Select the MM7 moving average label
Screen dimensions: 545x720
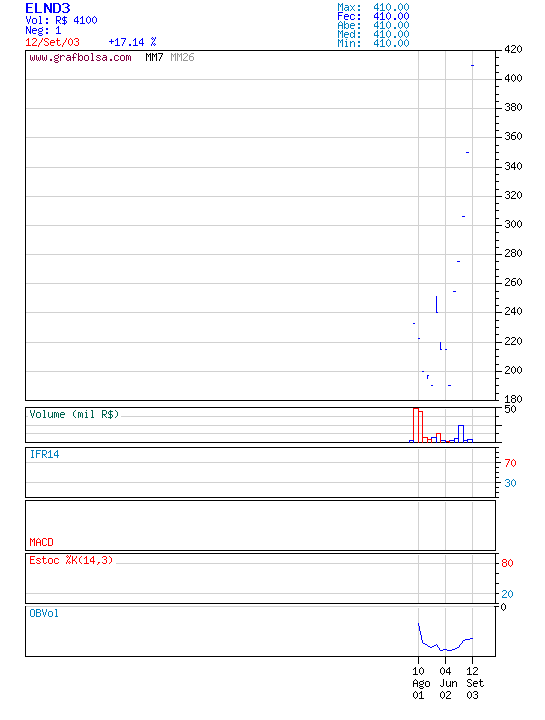coord(154,57)
